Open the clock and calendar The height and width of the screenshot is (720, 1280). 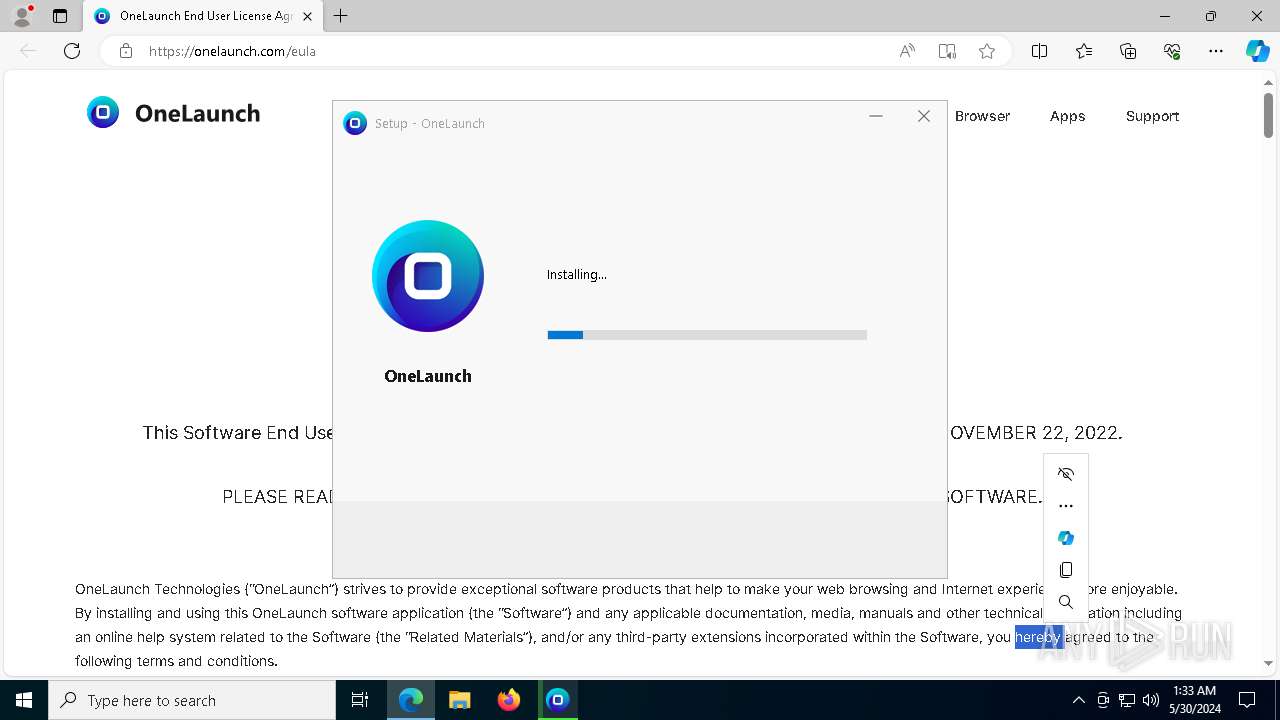tap(1194, 700)
